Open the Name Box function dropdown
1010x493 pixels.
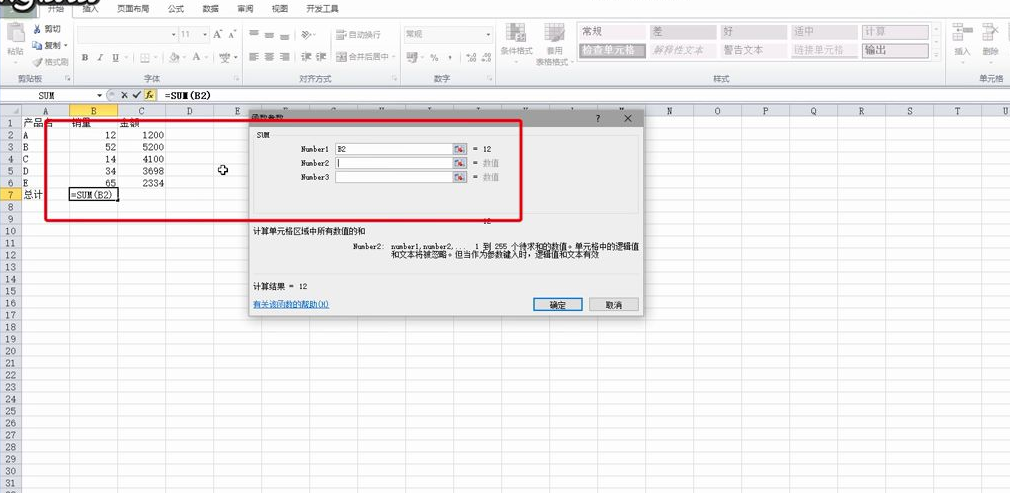(x=99, y=96)
